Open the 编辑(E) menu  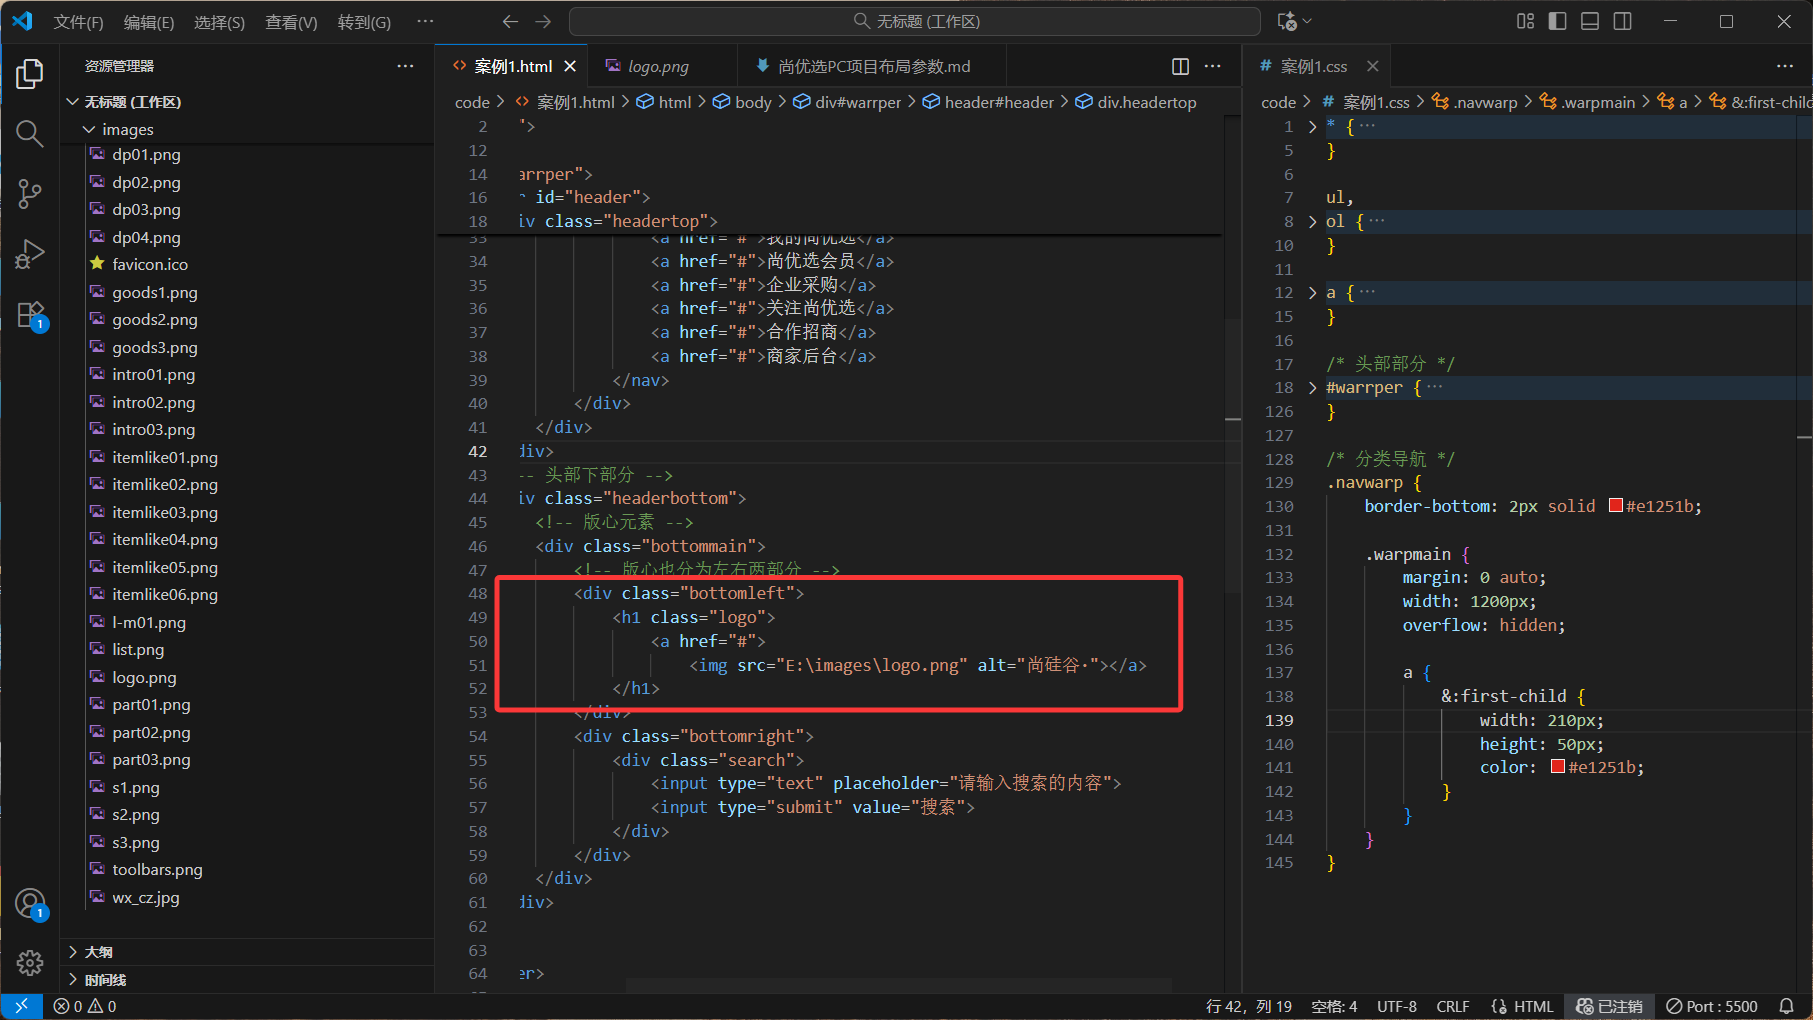click(x=149, y=22)
